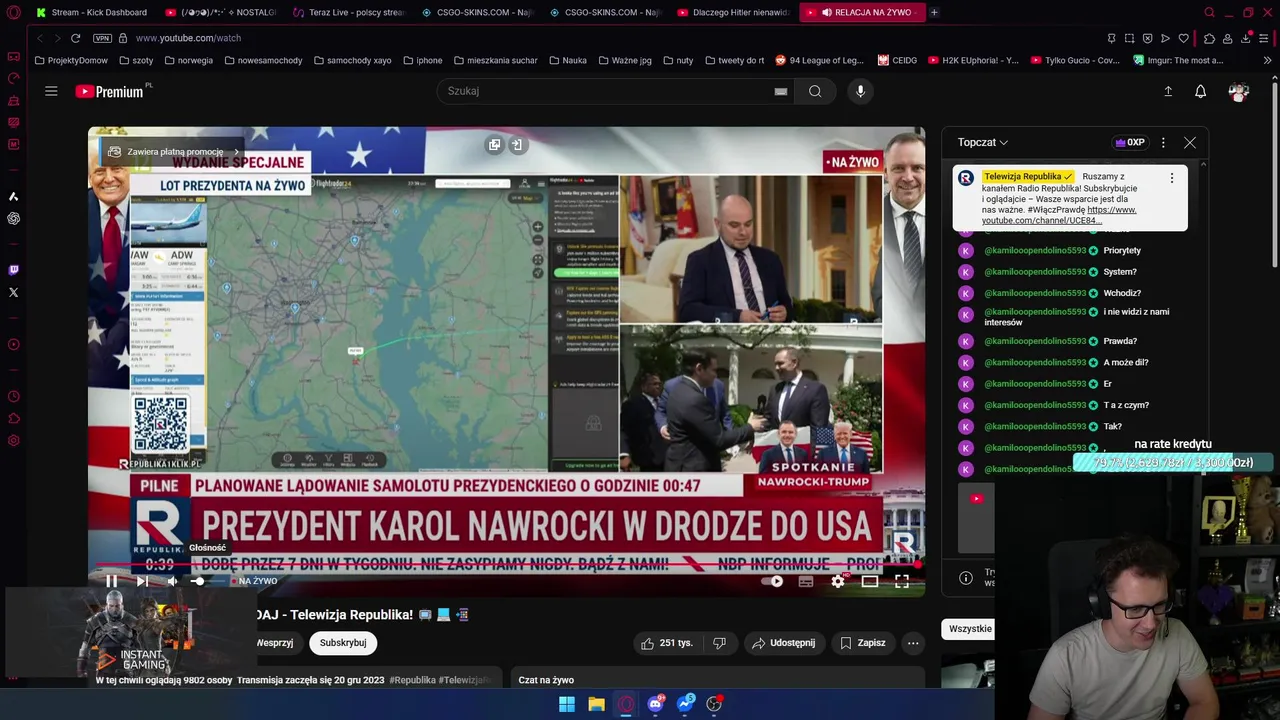Jump to live with the NA ŻYWO indicator
Screen dimensions: 1280x720
click(257, 581)
